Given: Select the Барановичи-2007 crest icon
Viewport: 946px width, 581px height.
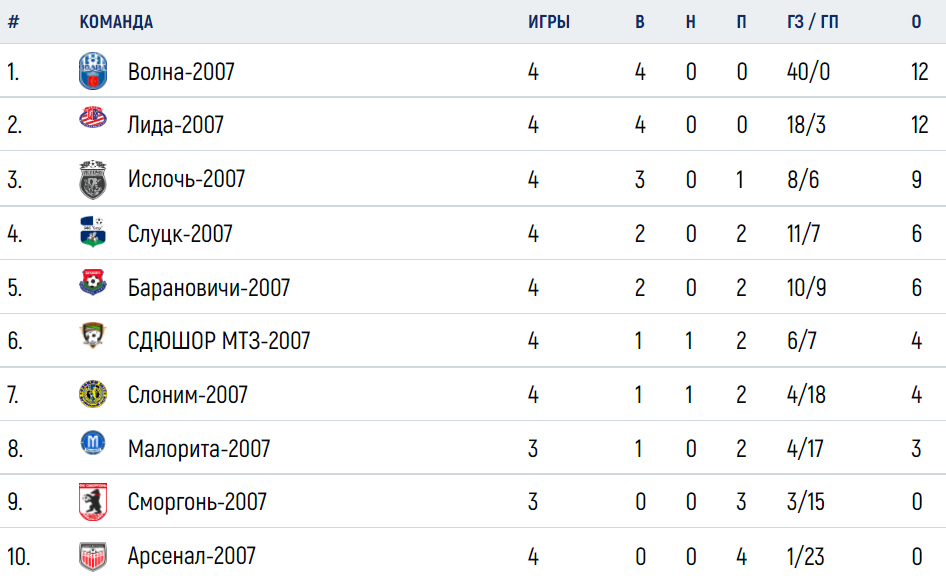Looking at the screenshot, I should coord(93,282).
